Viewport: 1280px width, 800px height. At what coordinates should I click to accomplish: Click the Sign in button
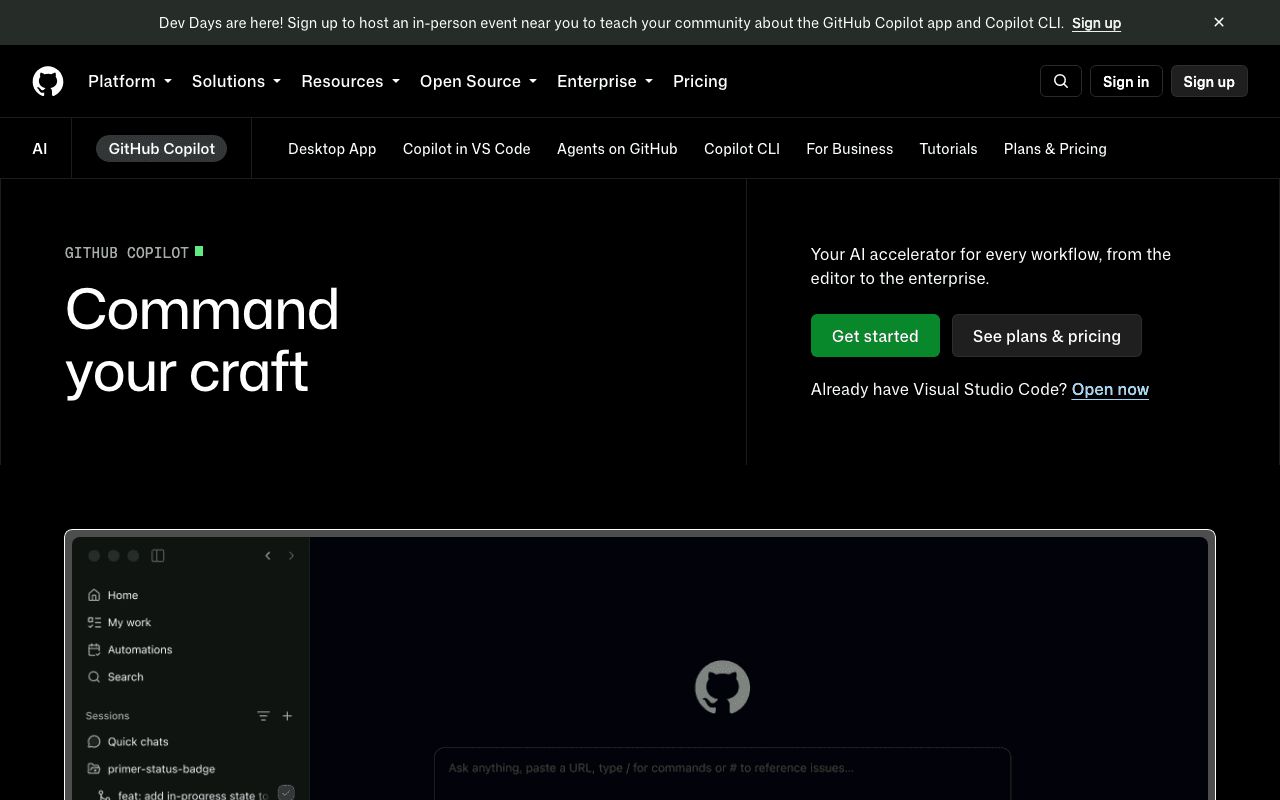[1126, 81]
